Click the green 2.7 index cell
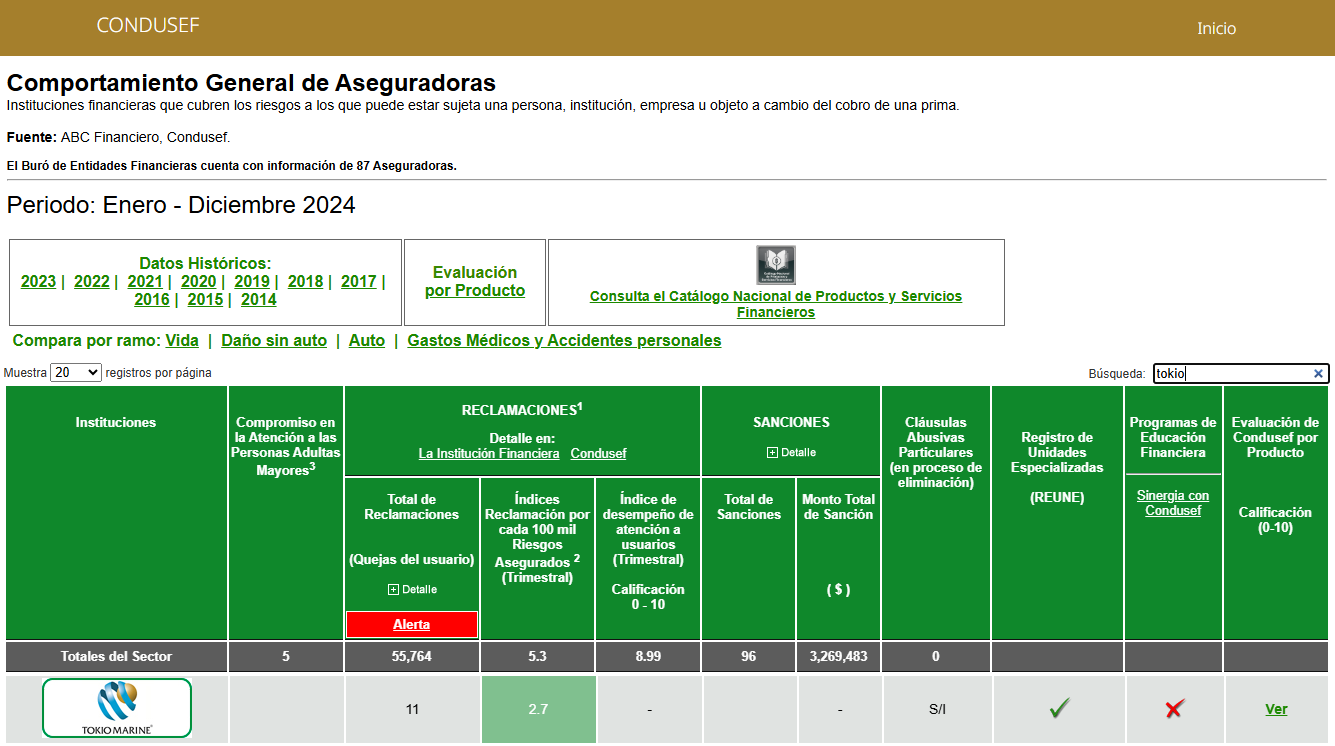Screen dimensions: 1335x746 pos(538,709)
